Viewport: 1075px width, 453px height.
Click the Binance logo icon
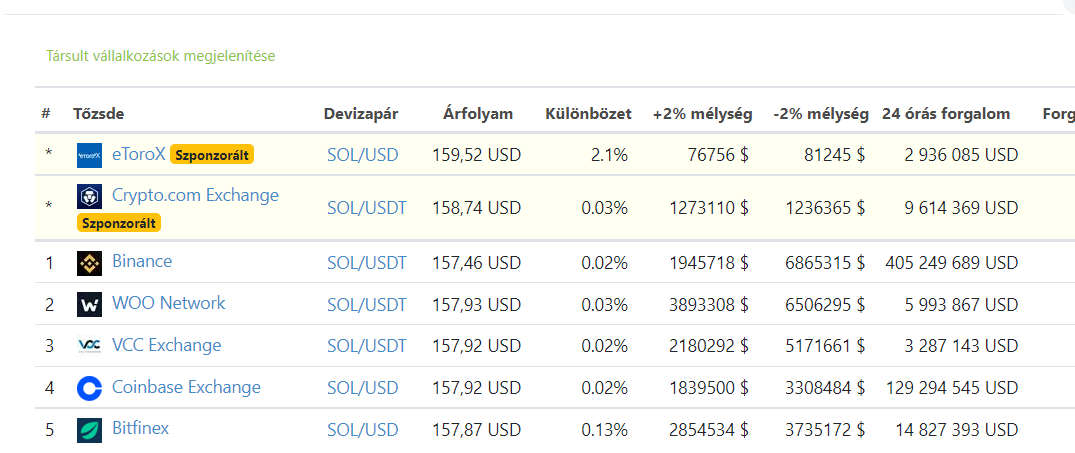[x=89, y=263]
